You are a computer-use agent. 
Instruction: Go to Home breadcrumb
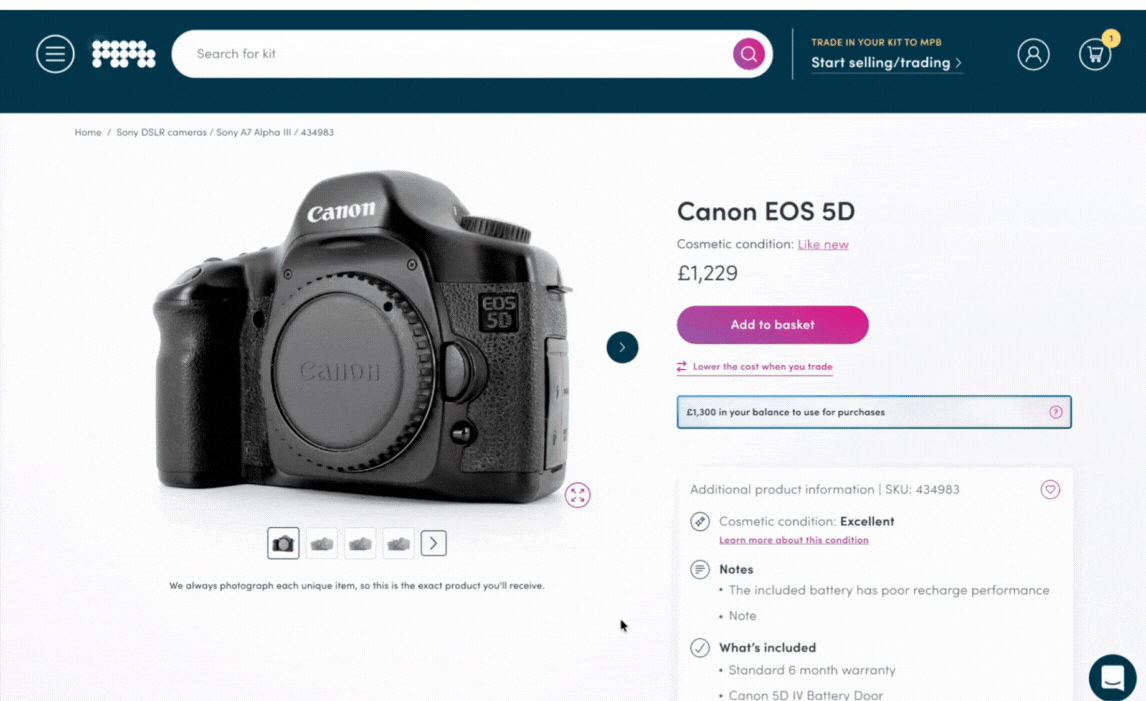(x=88, y=132)
